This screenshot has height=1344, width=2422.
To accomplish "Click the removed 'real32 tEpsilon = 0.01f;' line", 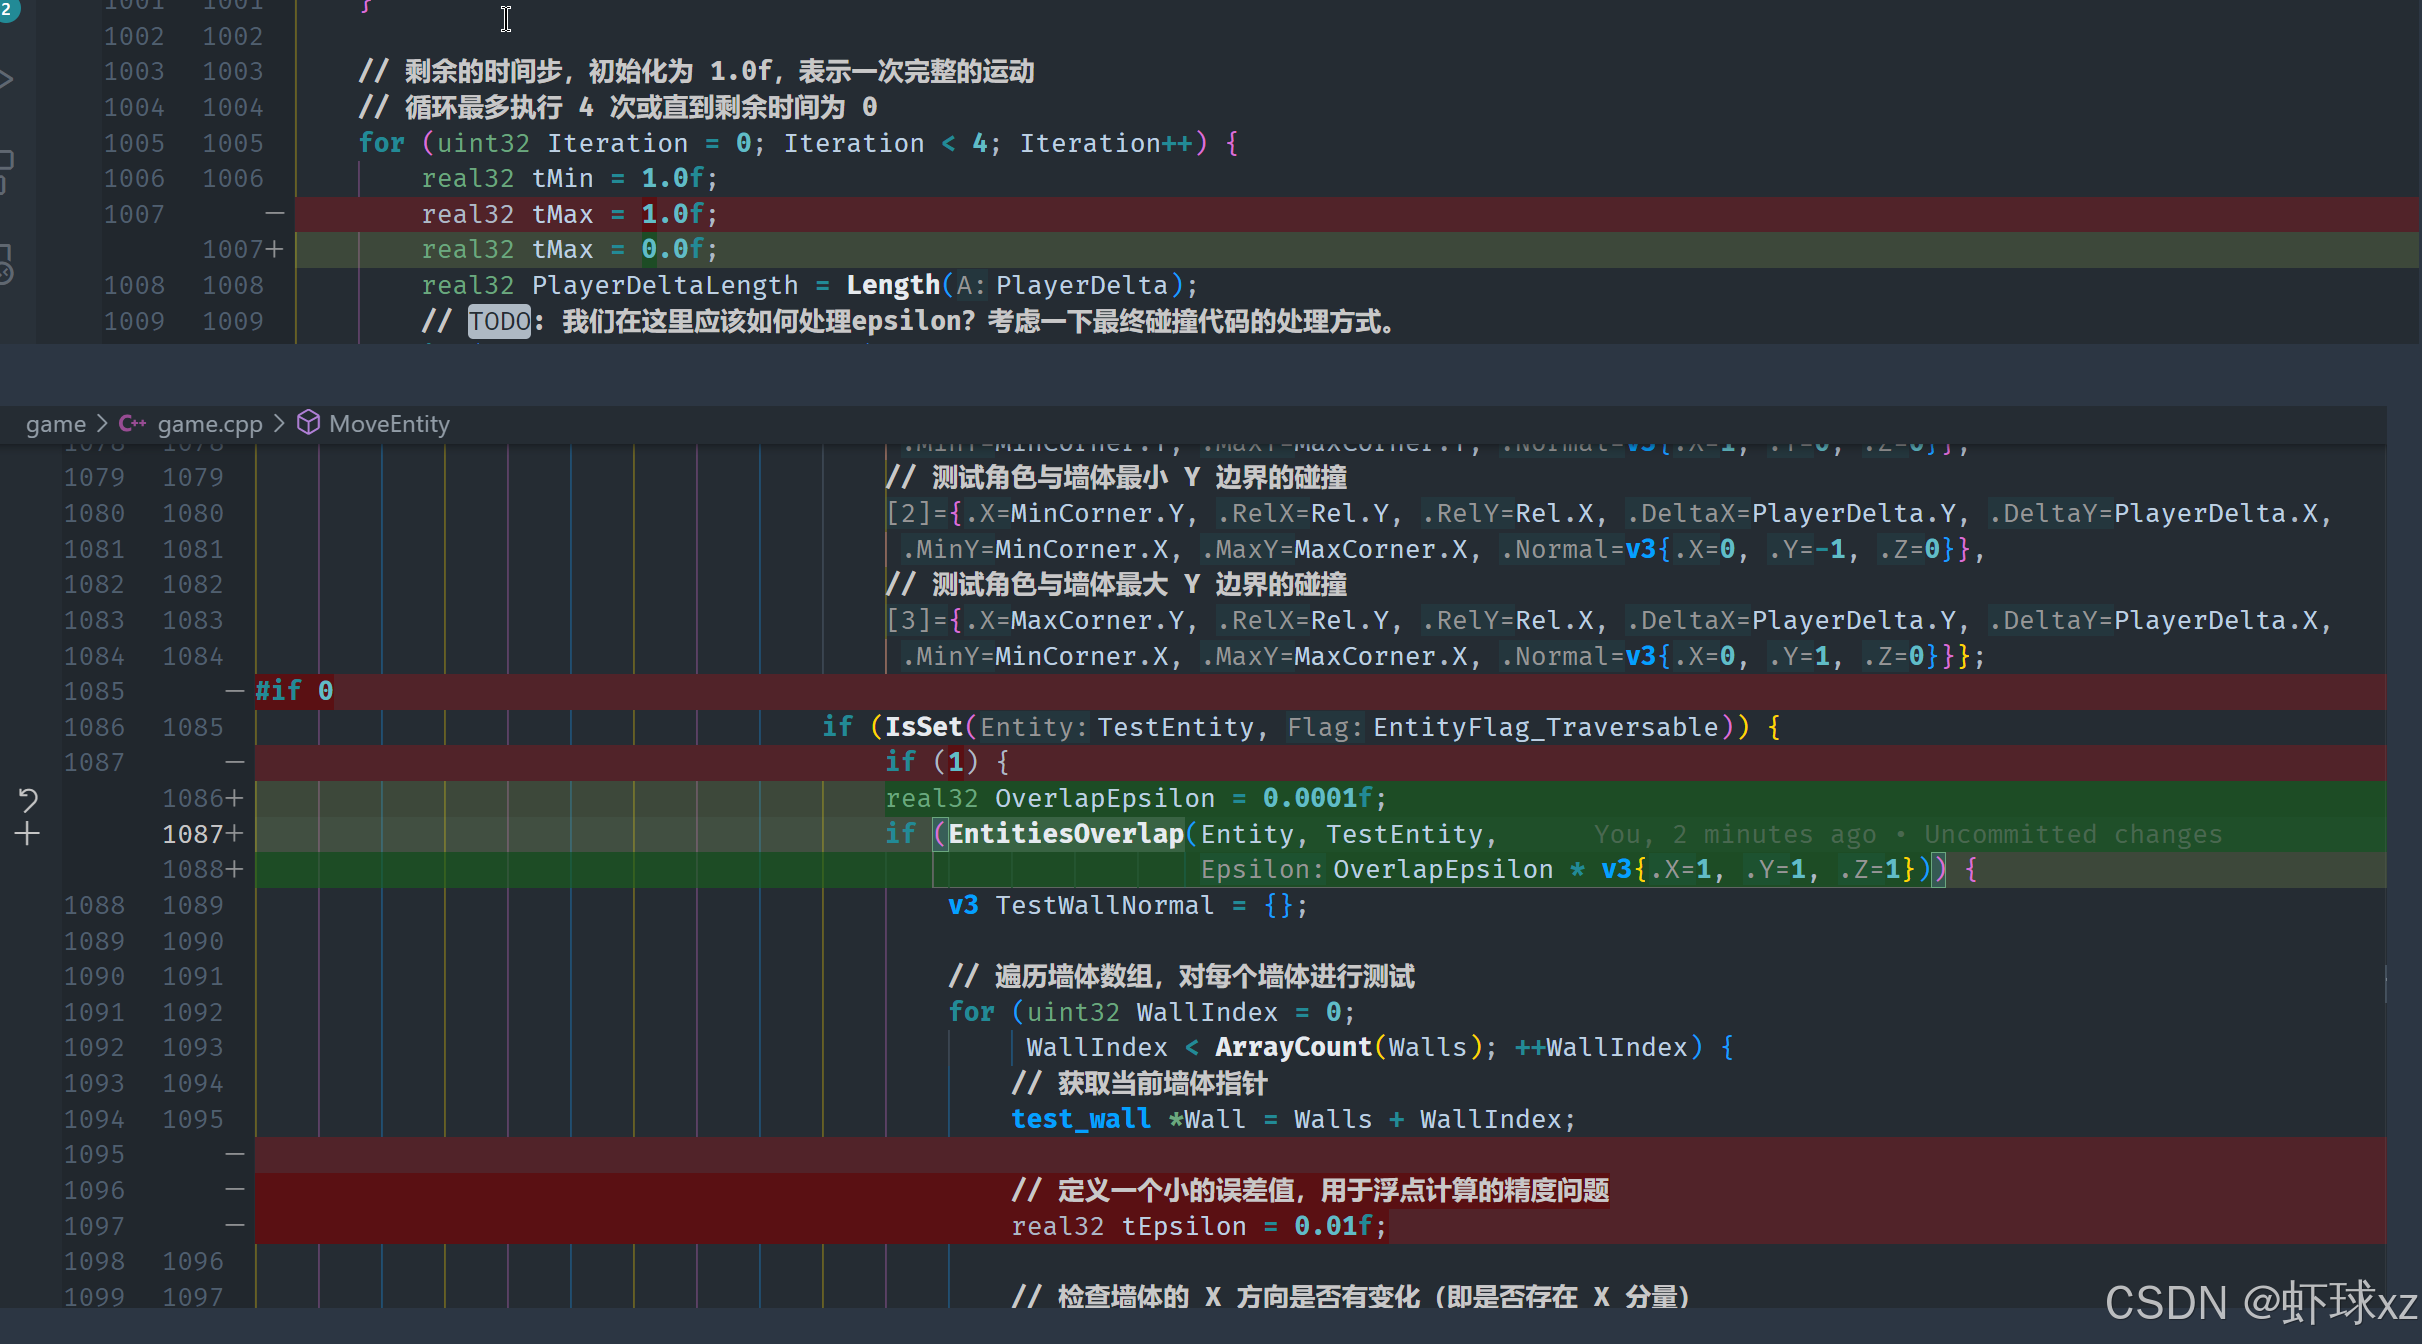I will [1199, 1226].
